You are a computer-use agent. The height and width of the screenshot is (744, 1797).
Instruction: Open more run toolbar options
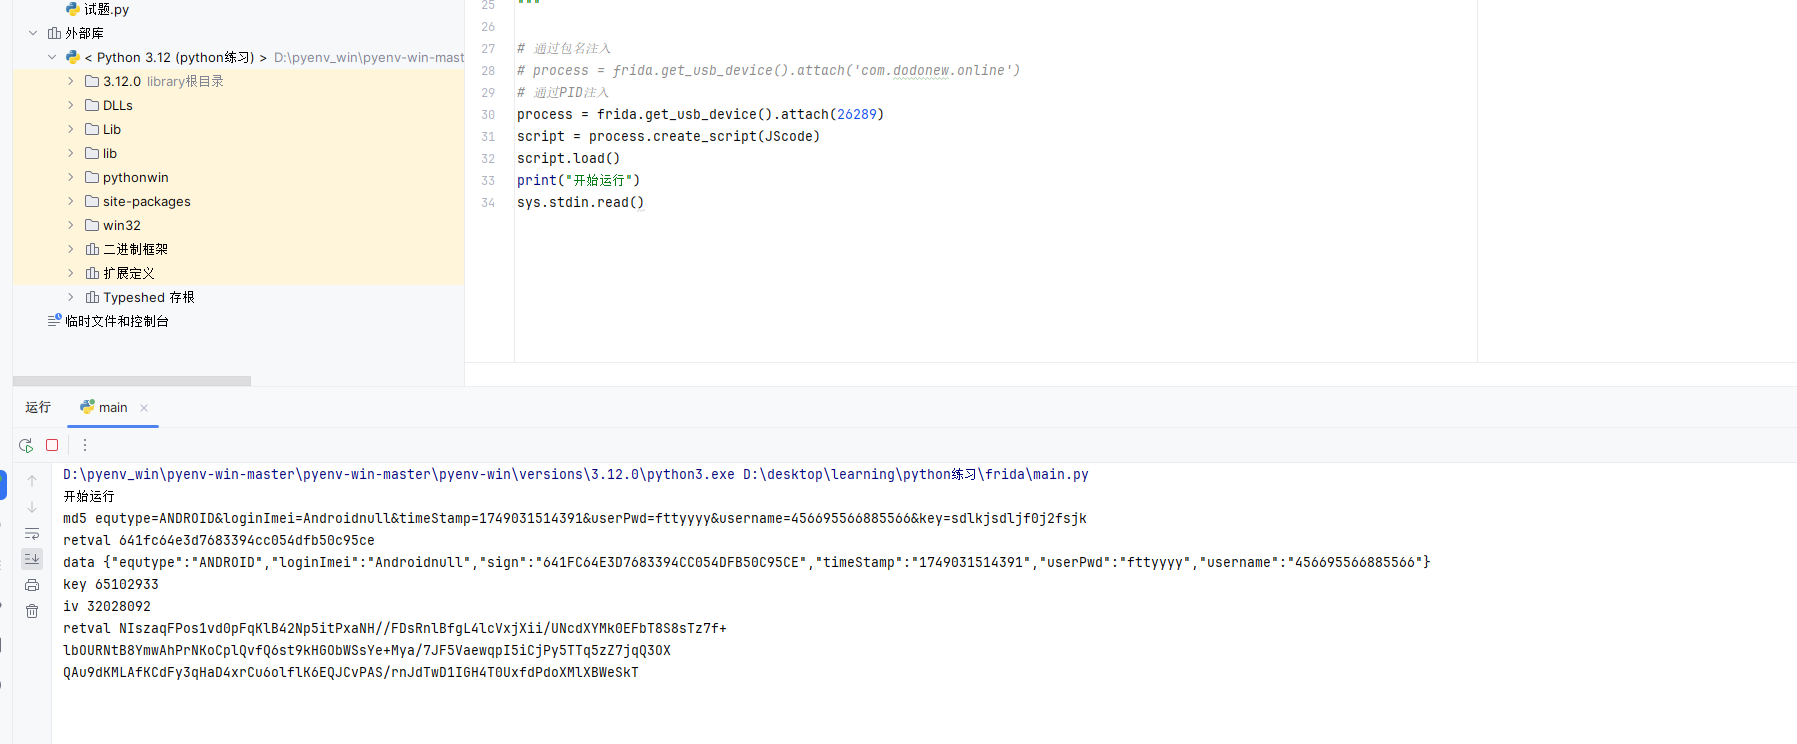point(85,445)
